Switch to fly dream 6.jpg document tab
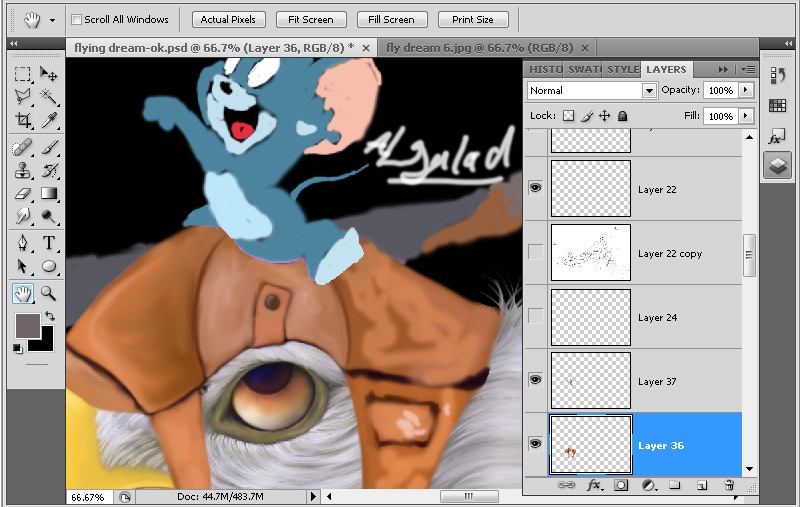Screen dimensions: 800x507 pyautogui.click(x=480, y=48)
